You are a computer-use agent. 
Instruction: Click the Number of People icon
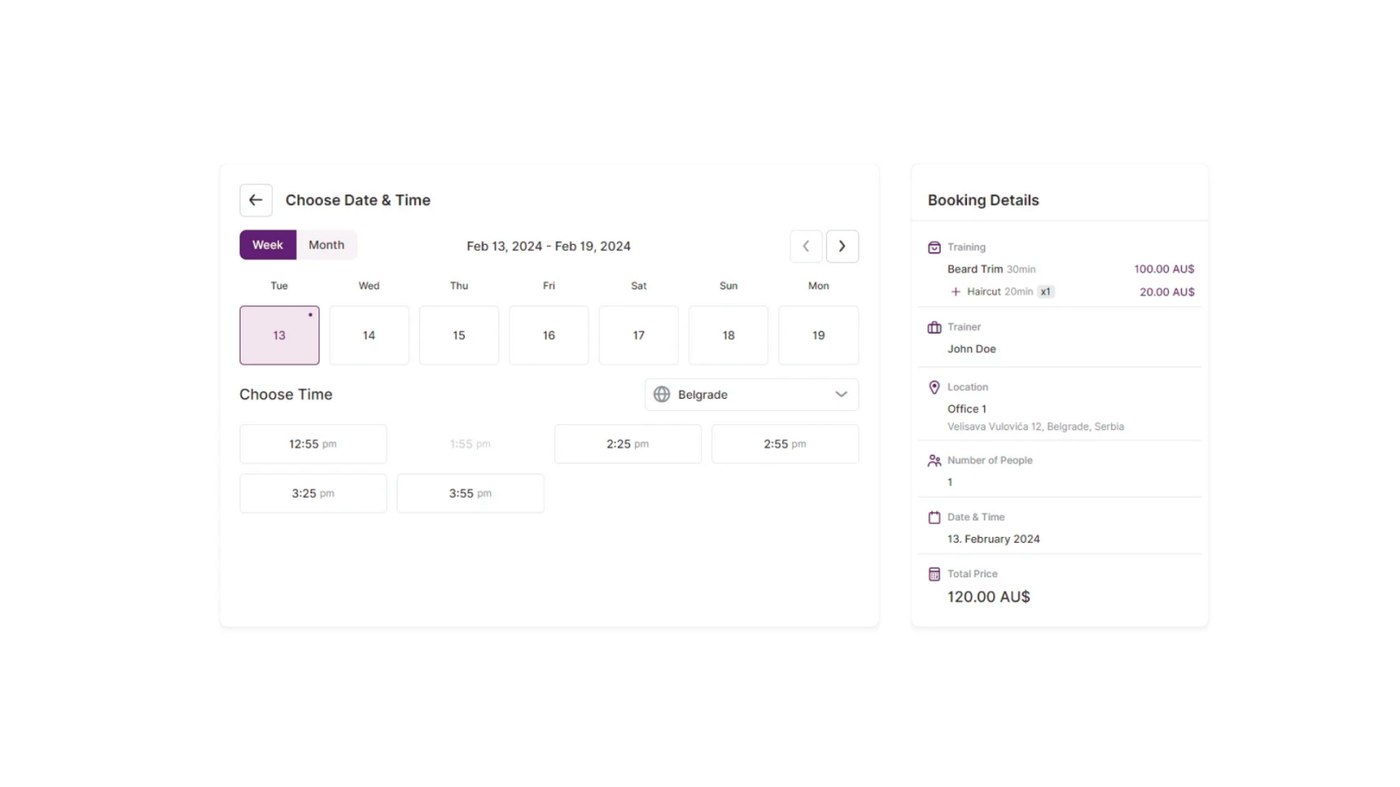[x=934, y=461]
